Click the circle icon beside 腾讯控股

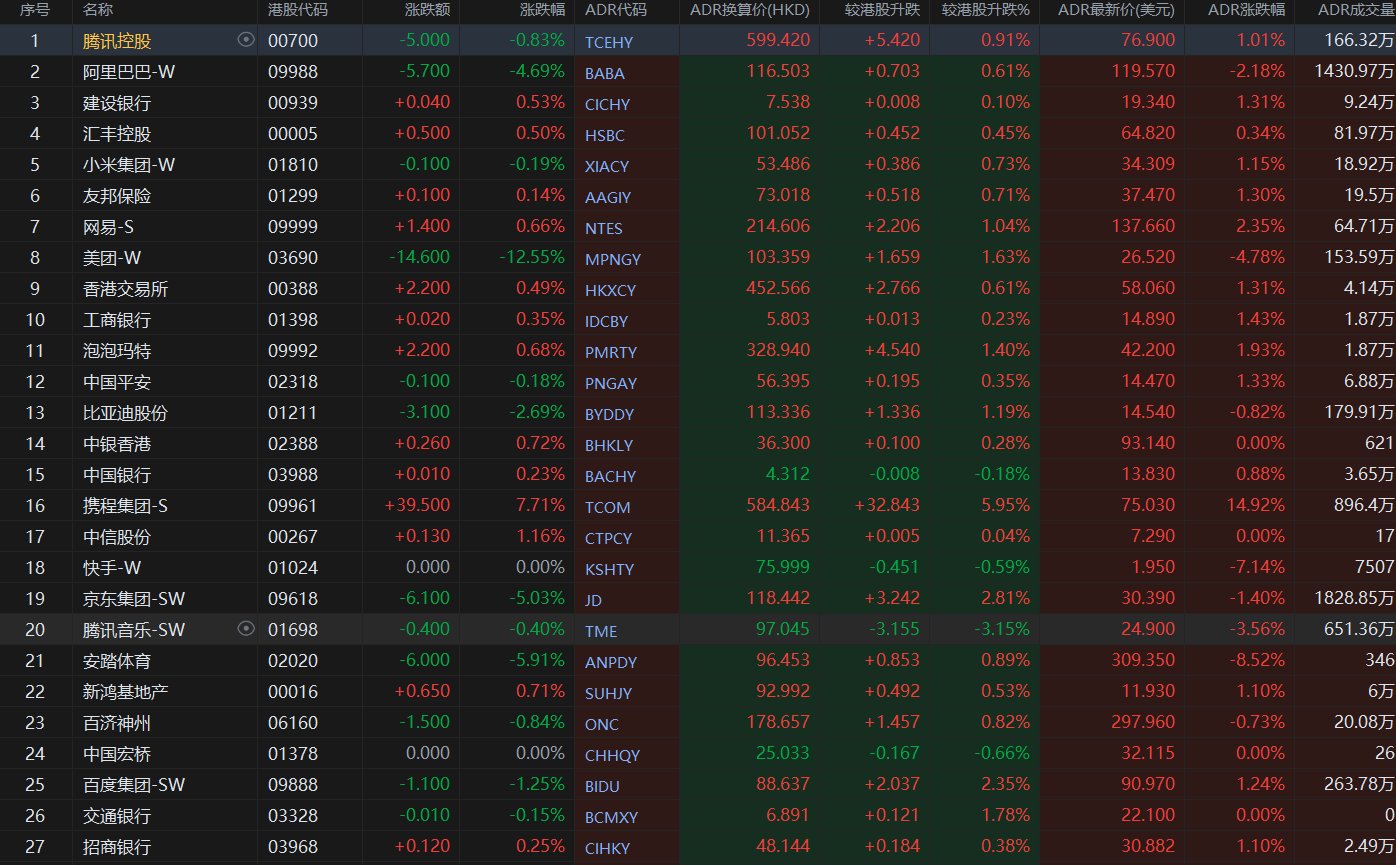click(x=245, y=40)
